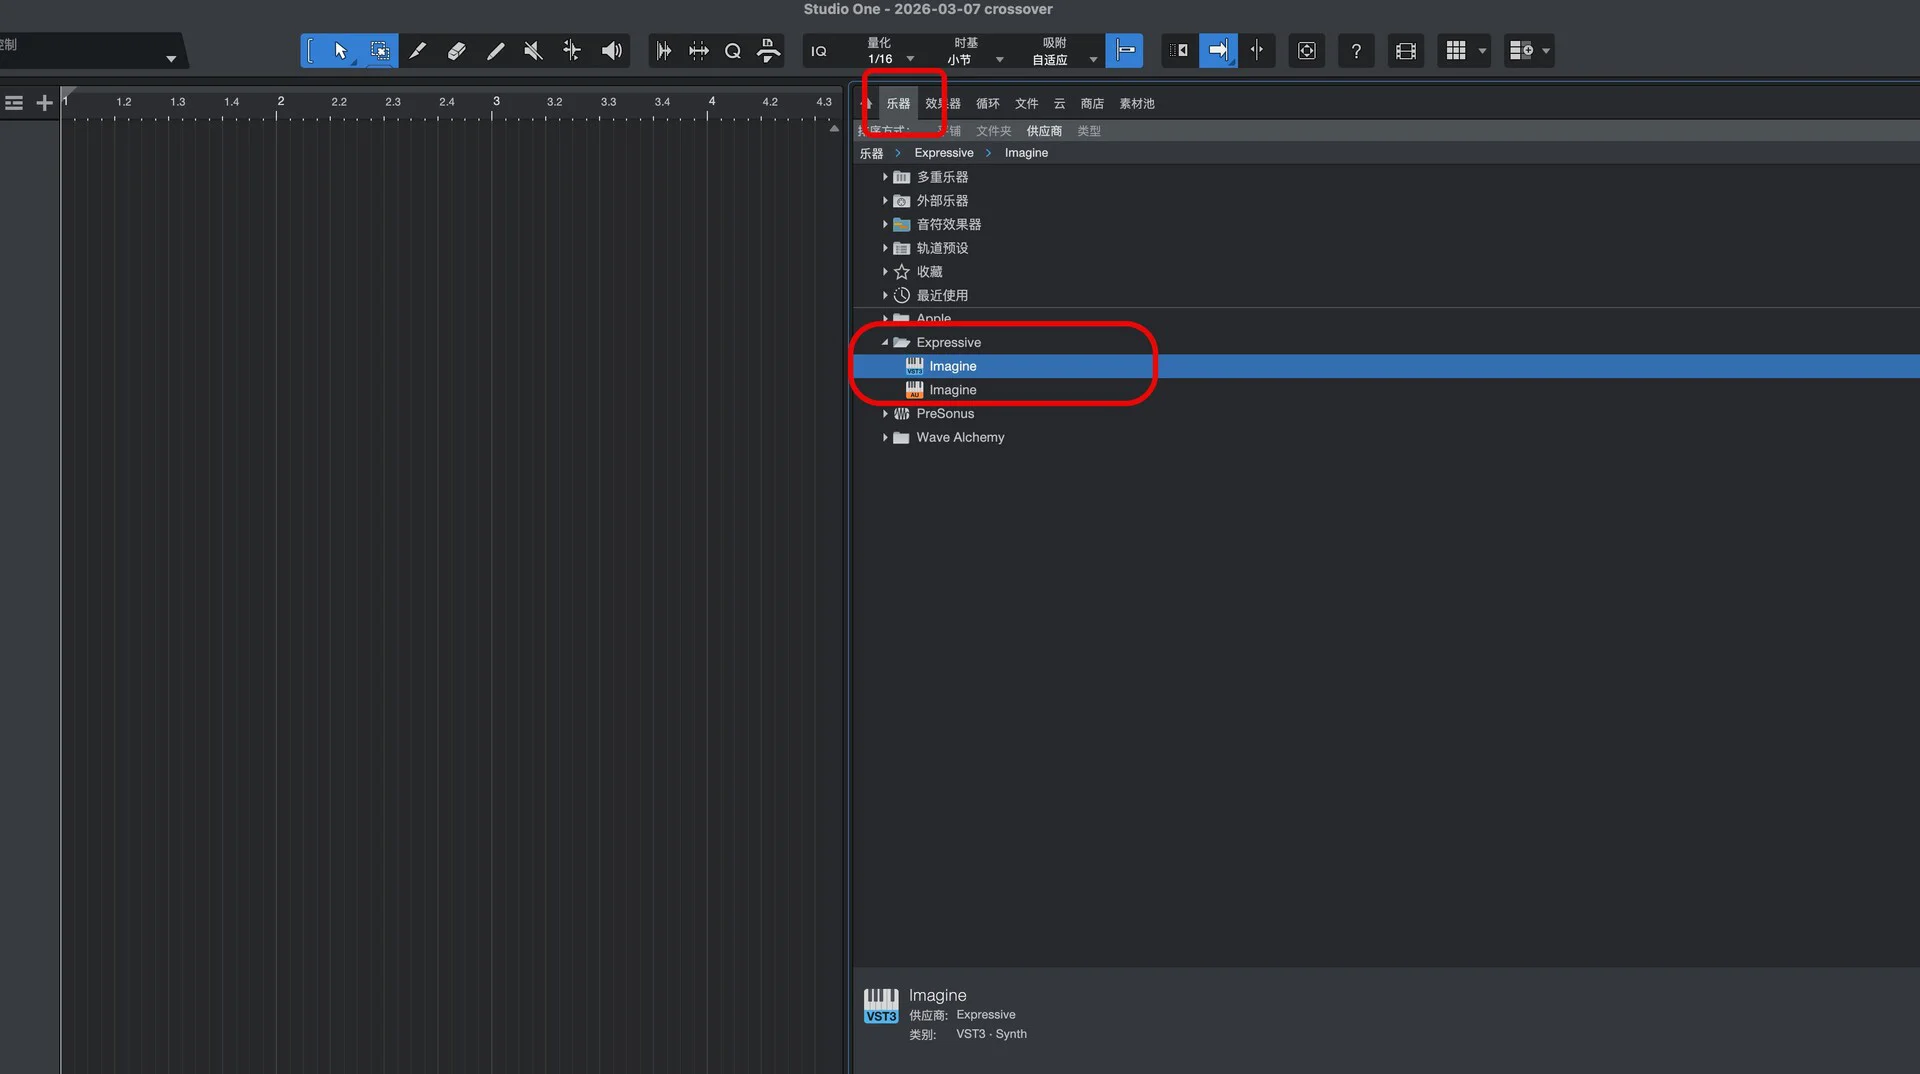Image resolution: width=1920 pixels, height=1074 pixels.
Task: Sort browser by 类型
Action: [1088, 131]
